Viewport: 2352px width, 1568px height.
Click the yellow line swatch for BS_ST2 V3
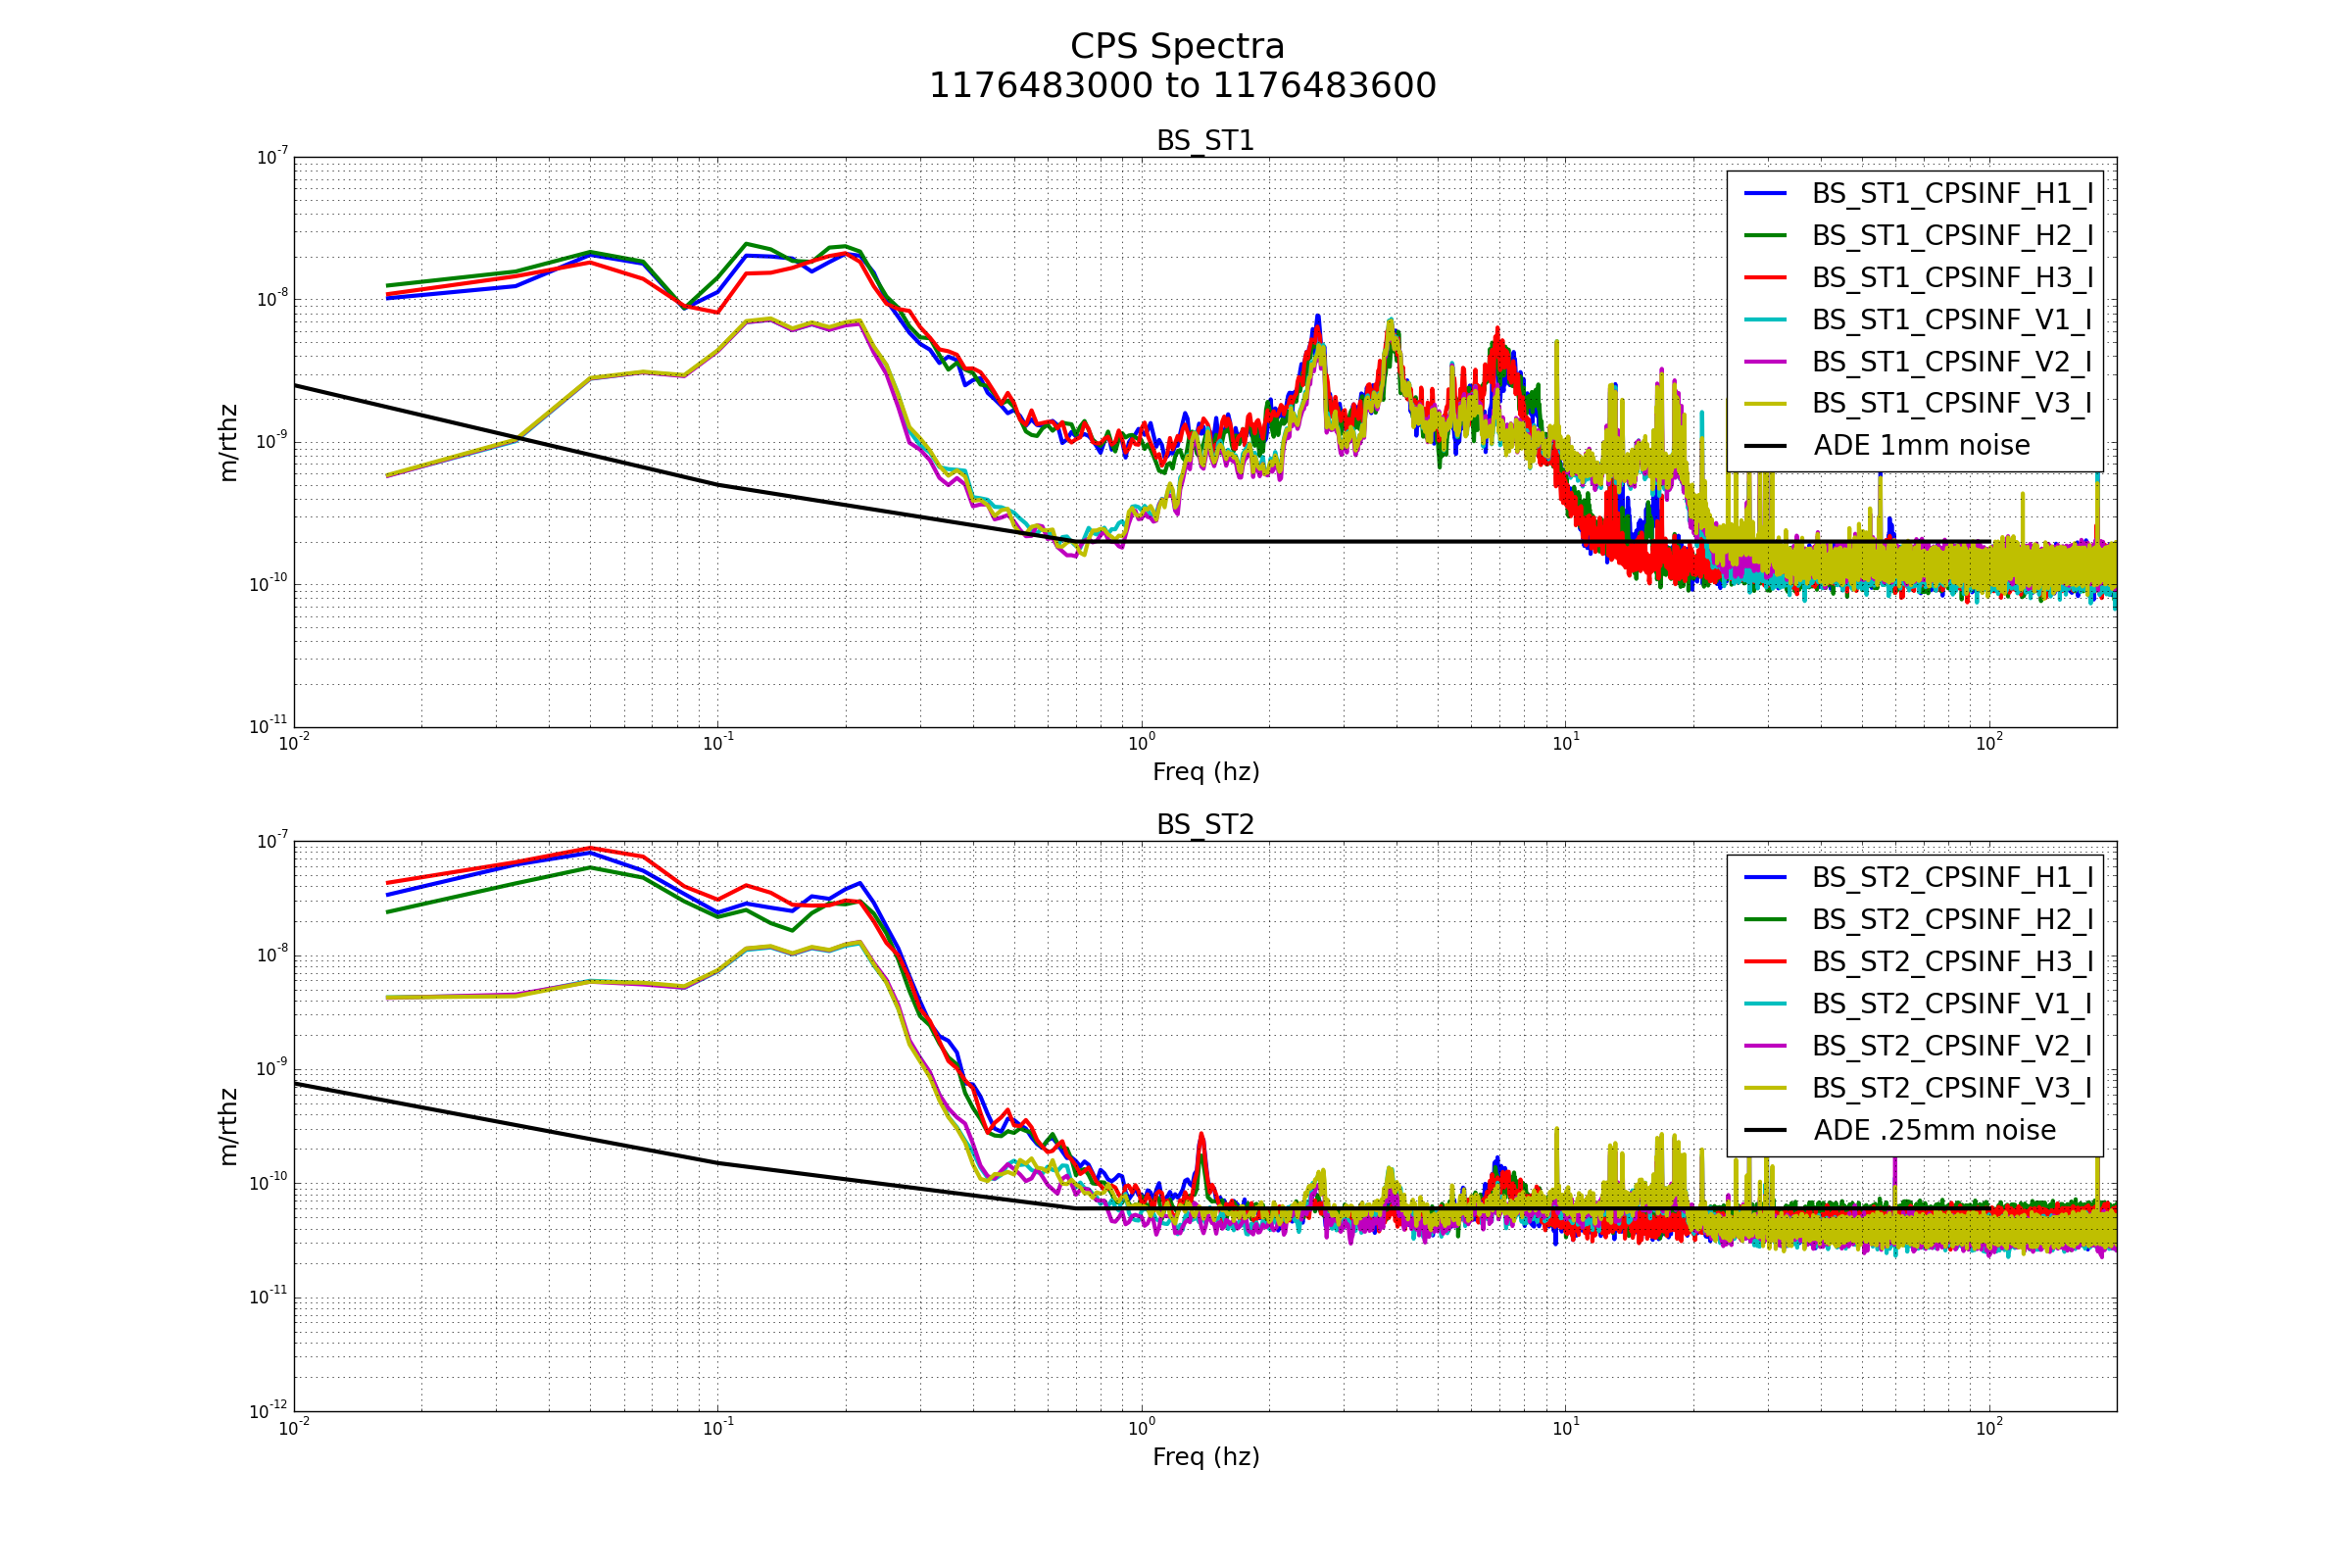1765,1087
